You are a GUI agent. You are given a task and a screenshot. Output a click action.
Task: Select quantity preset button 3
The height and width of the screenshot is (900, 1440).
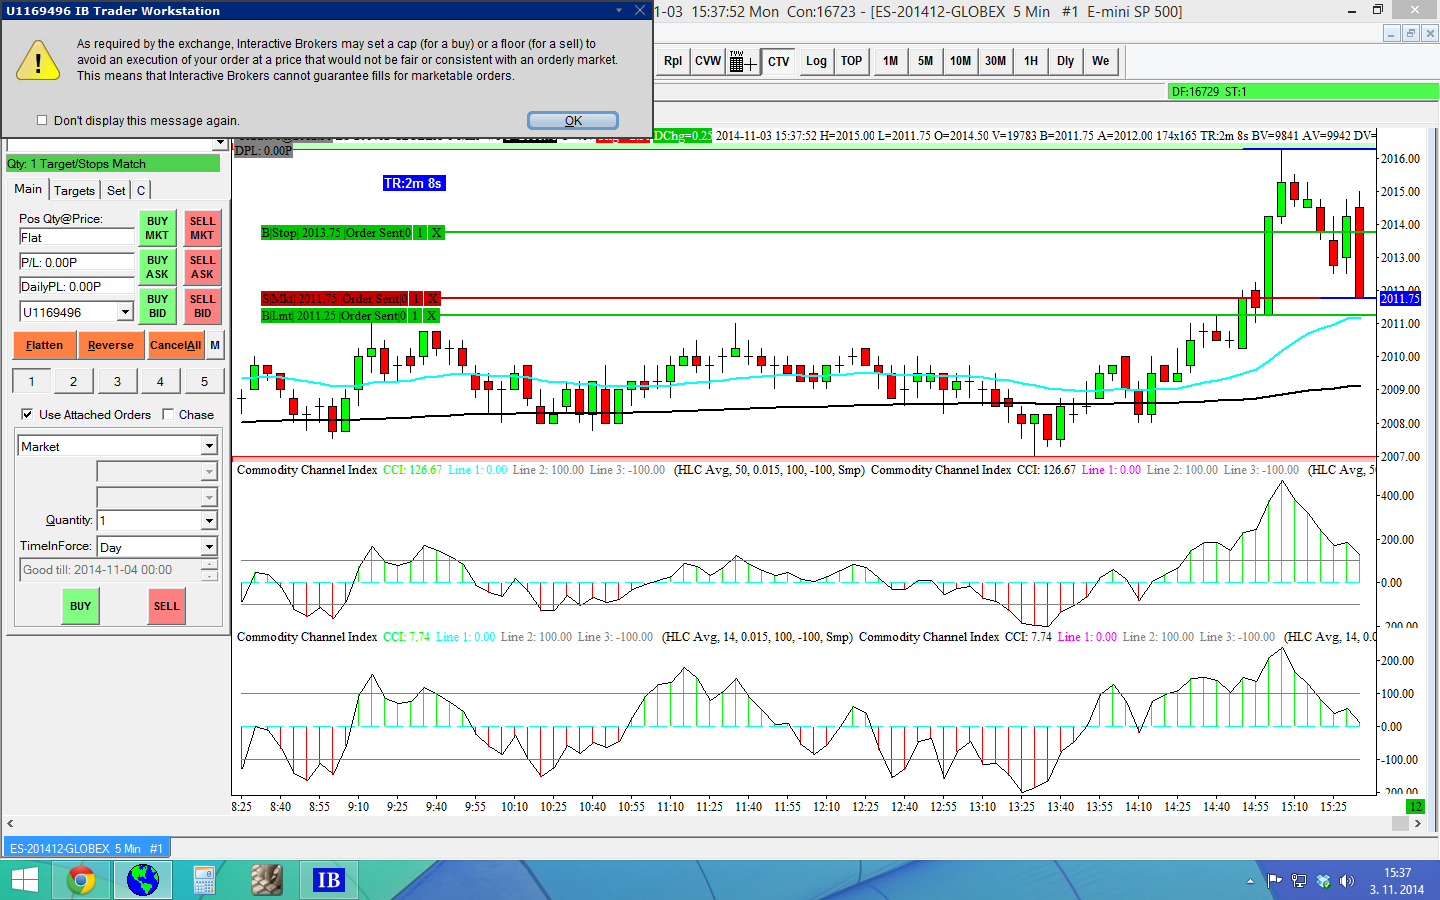tap(117, 381)
